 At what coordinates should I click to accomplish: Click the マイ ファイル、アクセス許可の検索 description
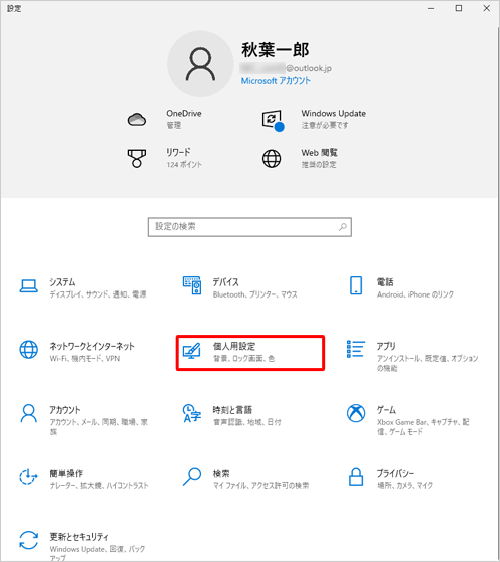(x=261, y=486)
